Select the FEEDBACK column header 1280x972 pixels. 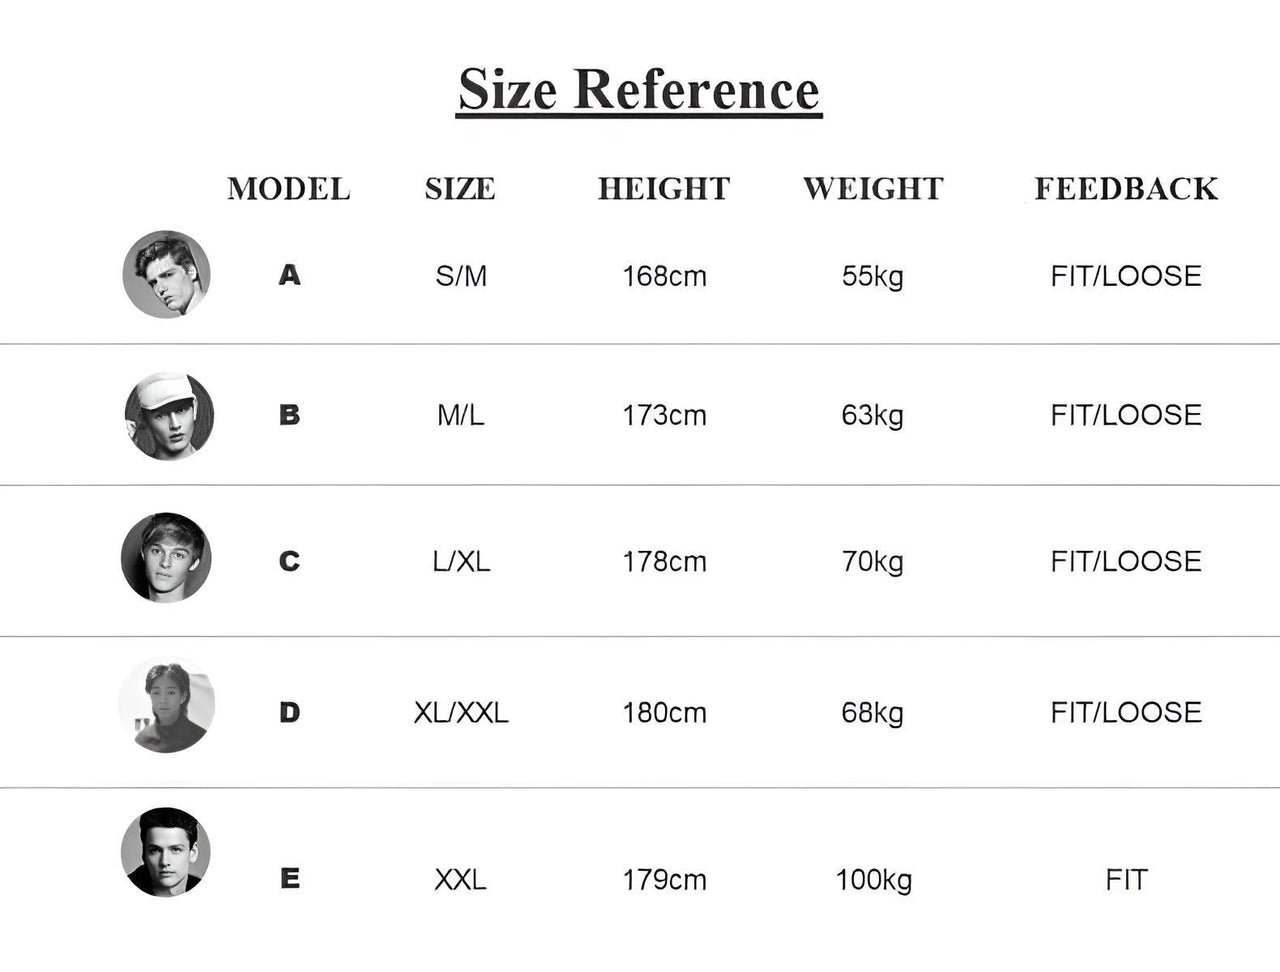click(x=1126, y=189)
